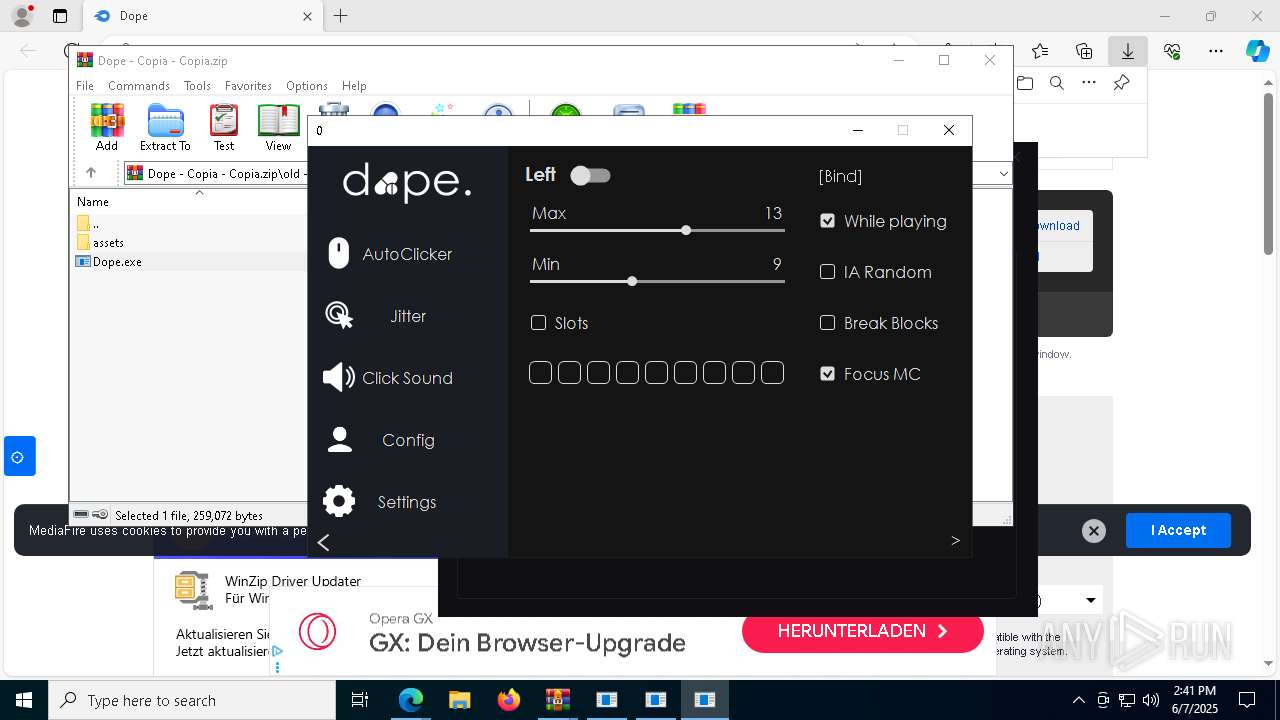This screenshot has height=720, width=1280.
Task: Open the Favorites menu in WinRAR
Action: (248, 86)
